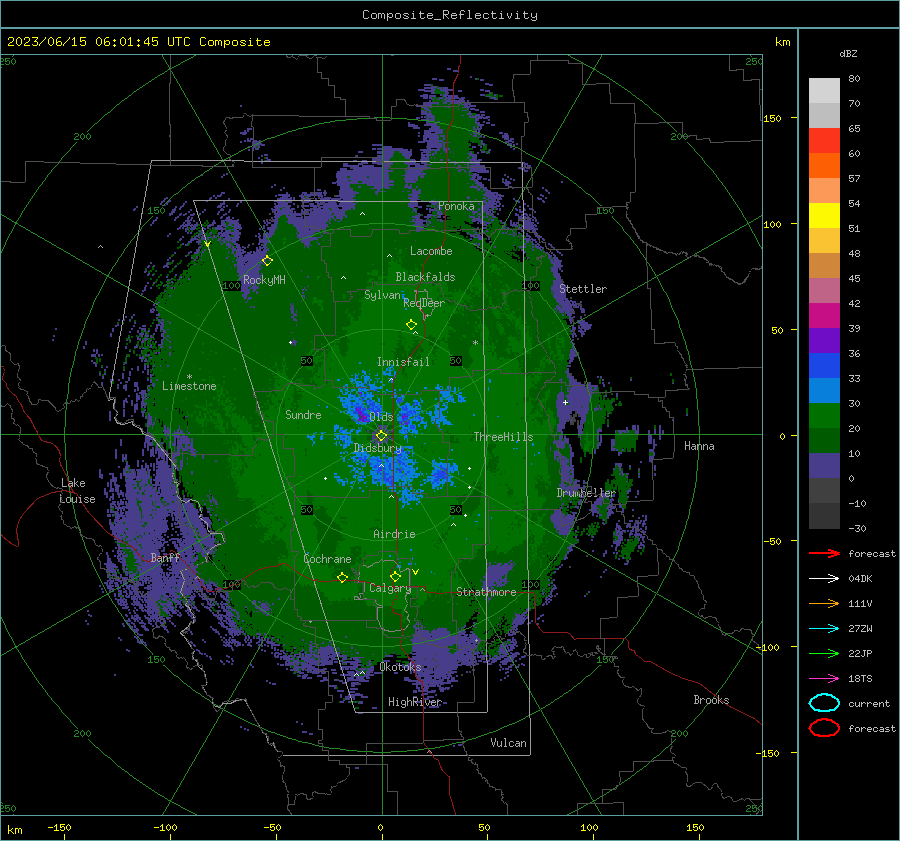Click the Lacombe city label
Screen dimensions: 900x841
click(x=431, y=251)
